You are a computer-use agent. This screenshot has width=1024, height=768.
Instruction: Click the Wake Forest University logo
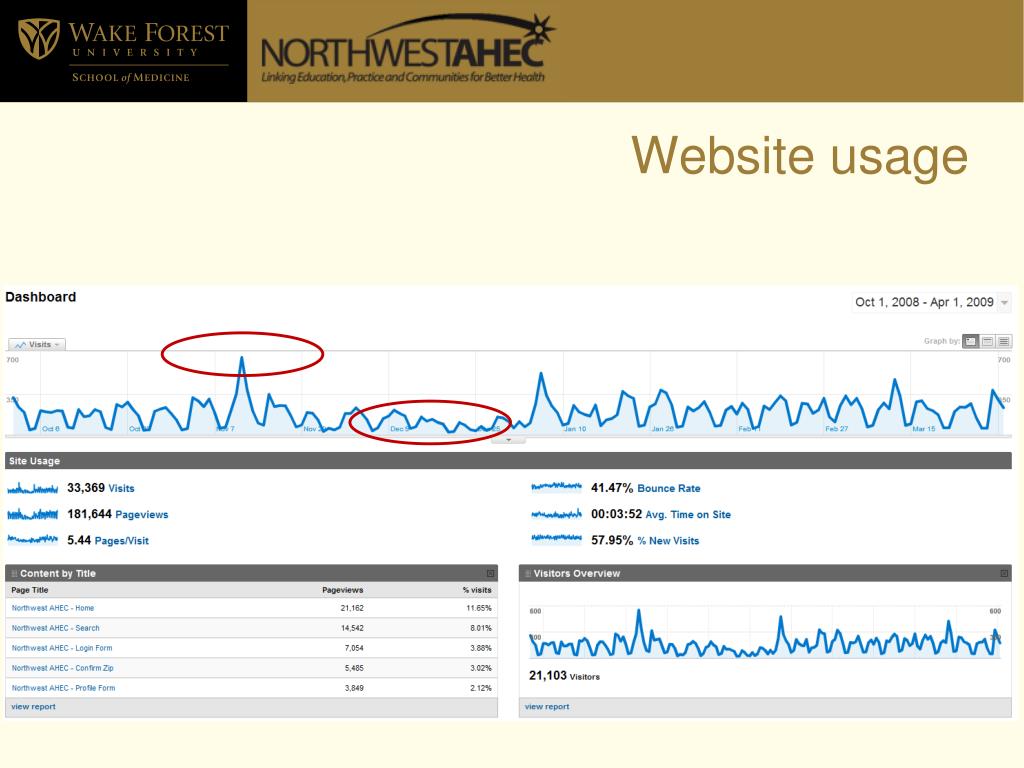coord(123,51)
